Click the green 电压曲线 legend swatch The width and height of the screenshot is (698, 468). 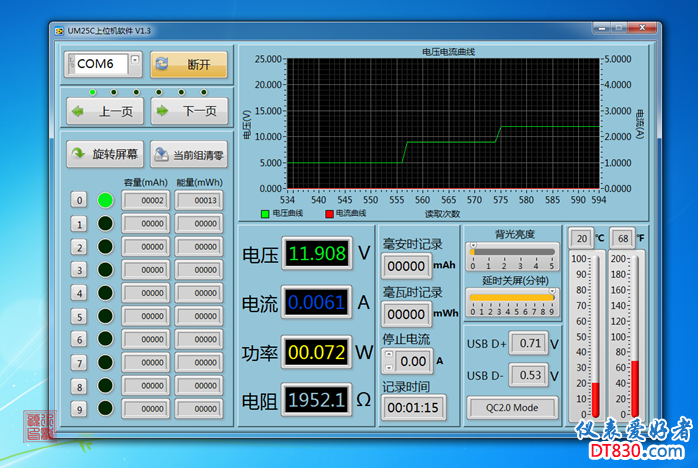(x=265, y=213)
